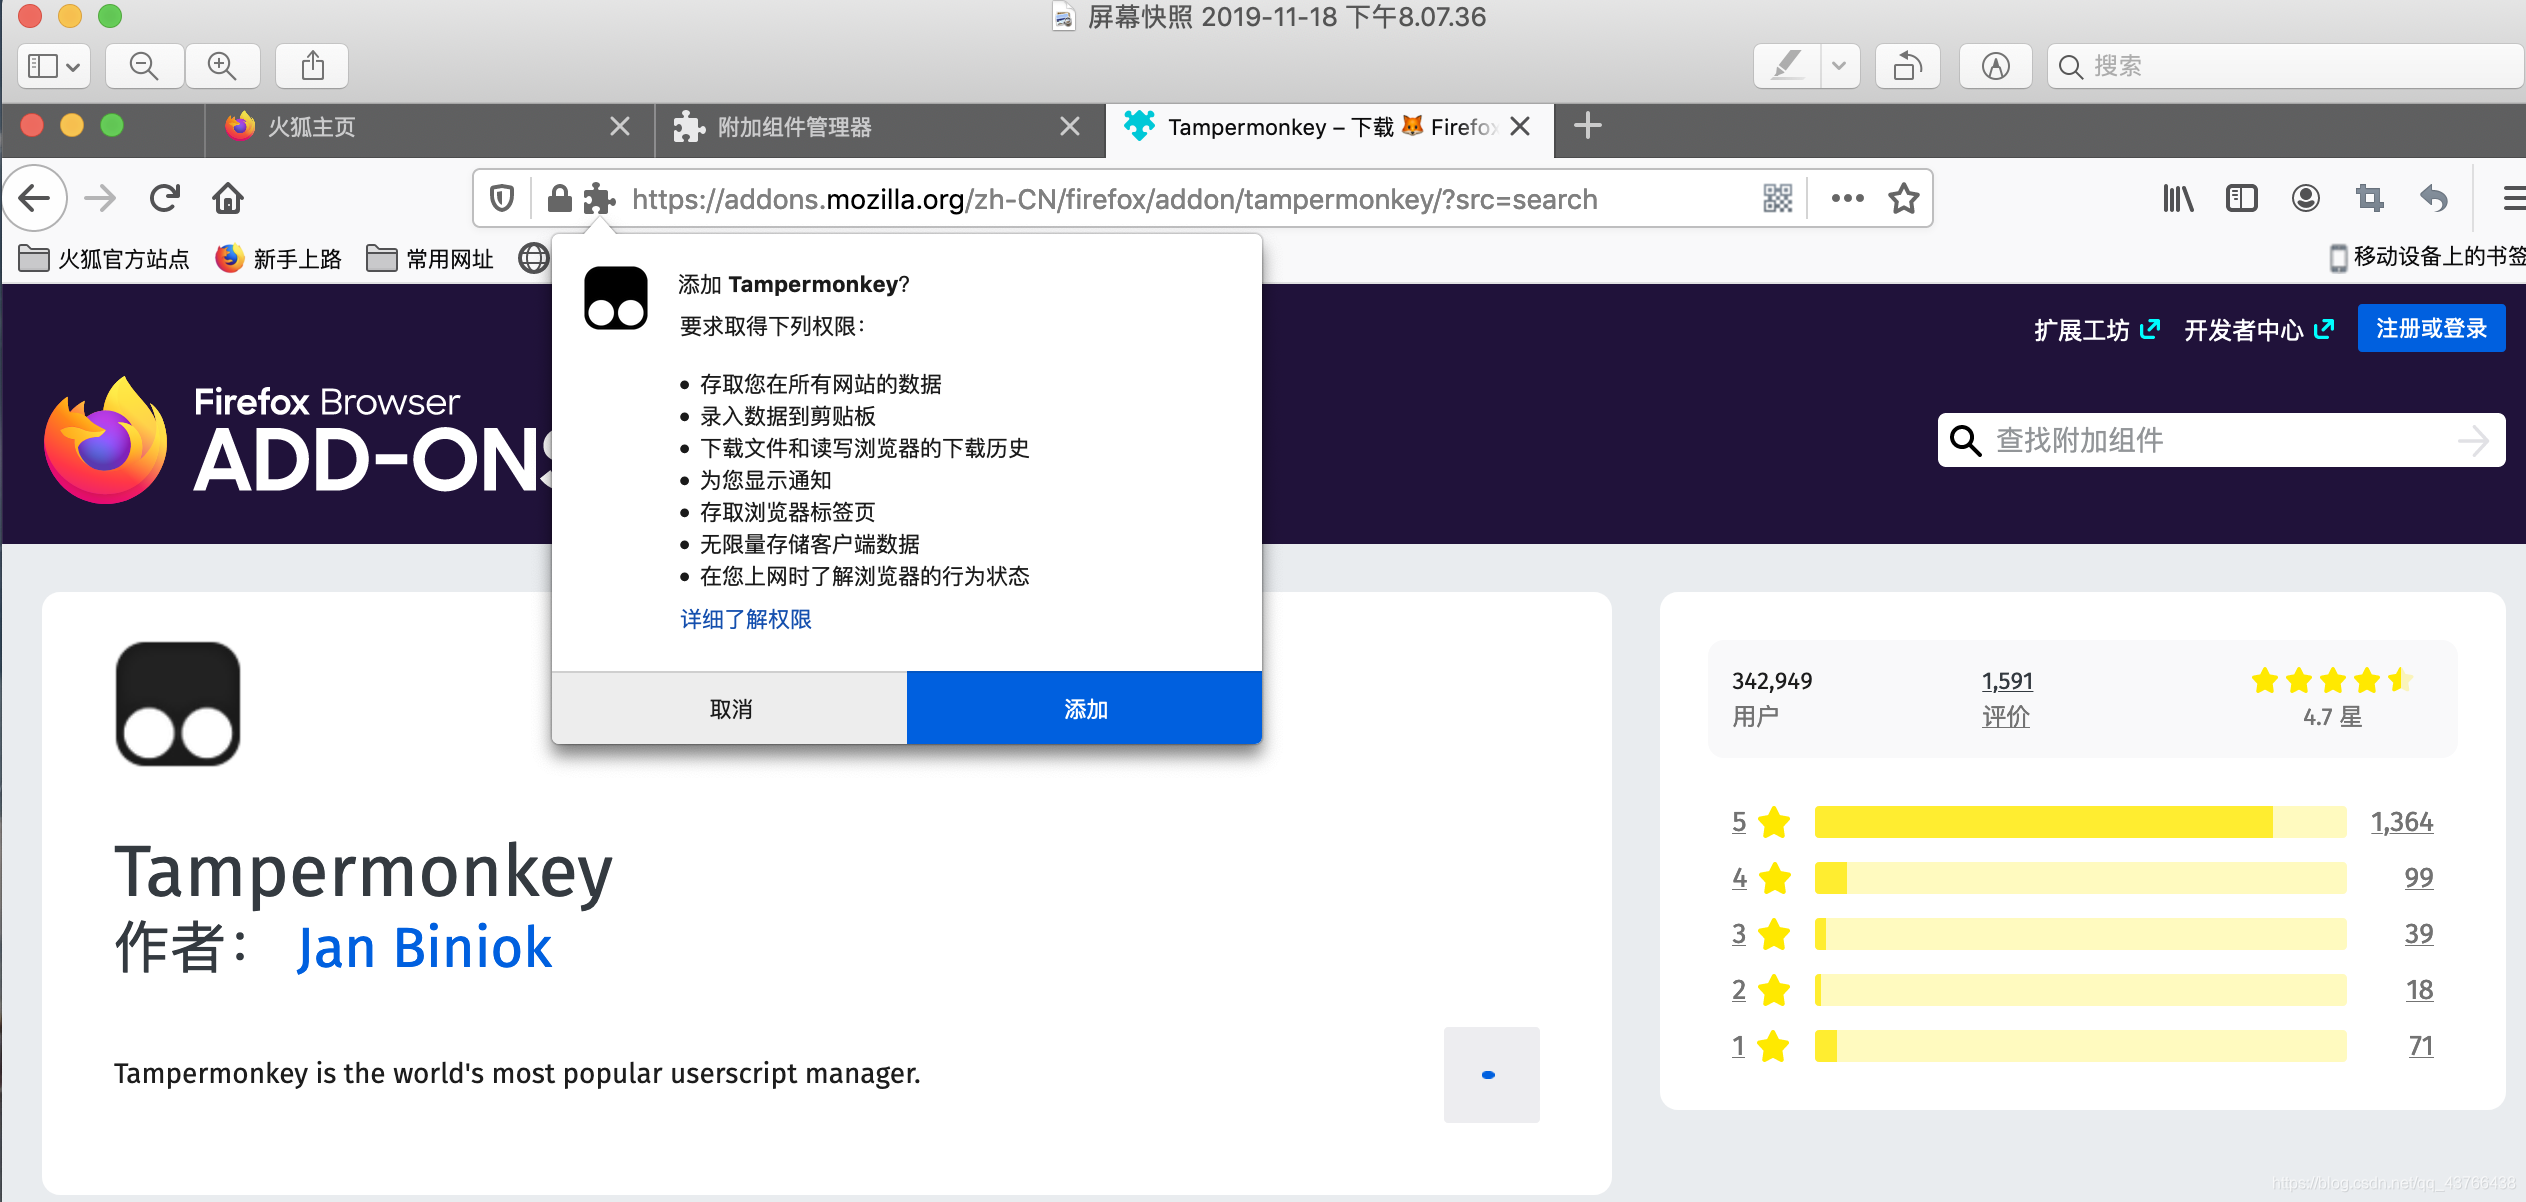Bookmark page with star icon
This screenshot has height=1202, width=2526.
[x=1904, y=199]
